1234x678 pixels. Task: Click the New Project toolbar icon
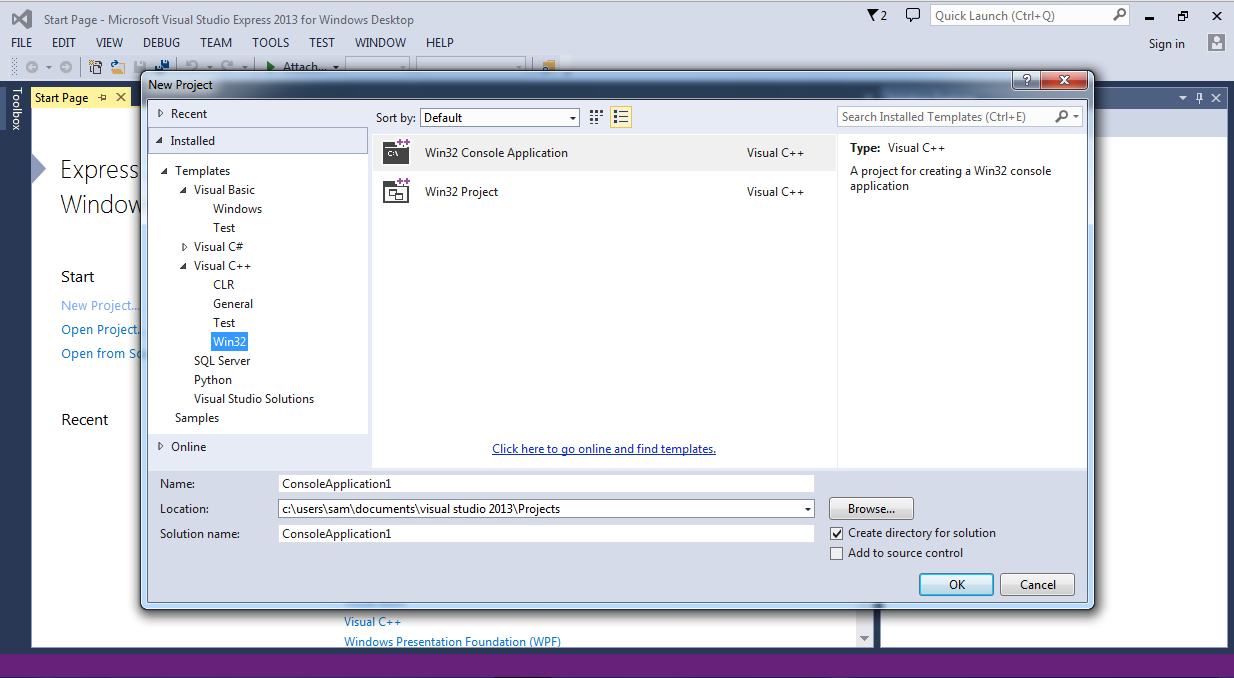(96, 67)
